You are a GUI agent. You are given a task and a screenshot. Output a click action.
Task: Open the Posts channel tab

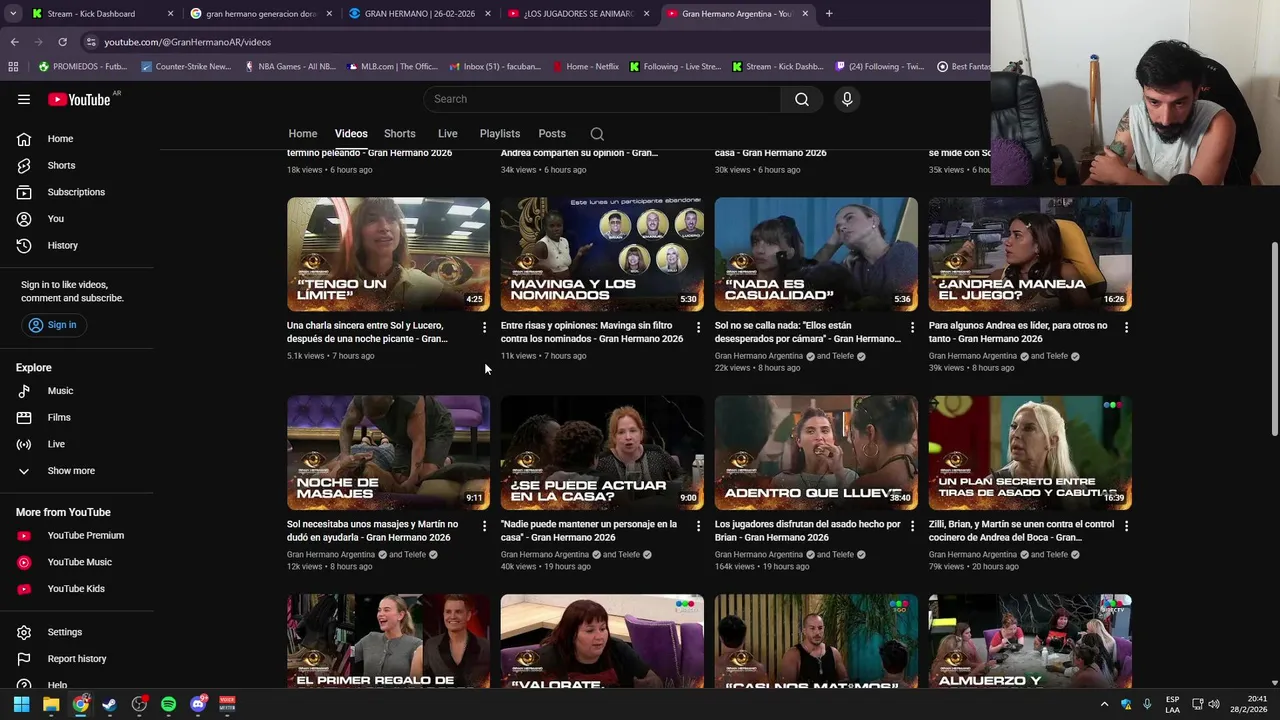coord(552,134)
